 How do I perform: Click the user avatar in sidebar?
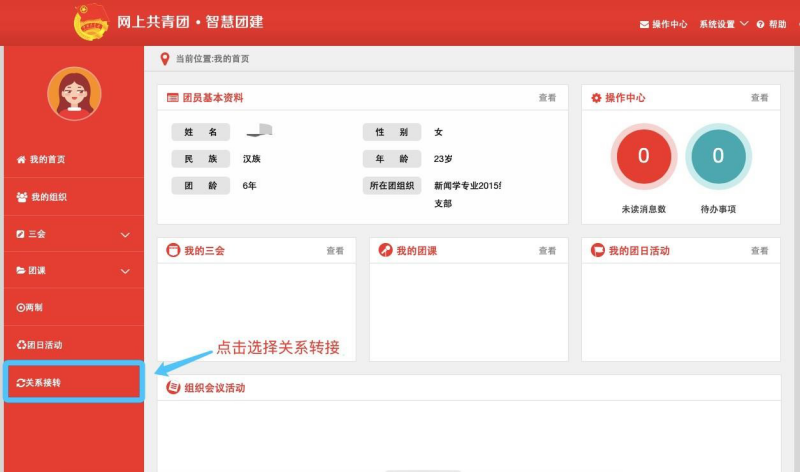pyautogui.click(x=74, y=93)
